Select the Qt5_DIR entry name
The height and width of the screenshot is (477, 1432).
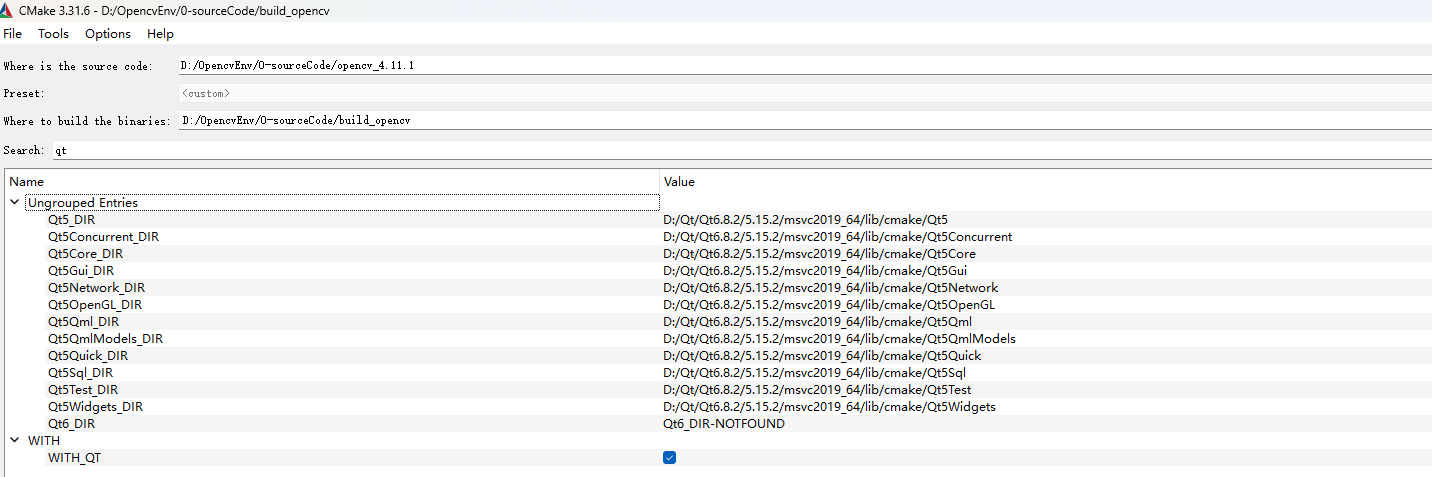coord(72,220)
